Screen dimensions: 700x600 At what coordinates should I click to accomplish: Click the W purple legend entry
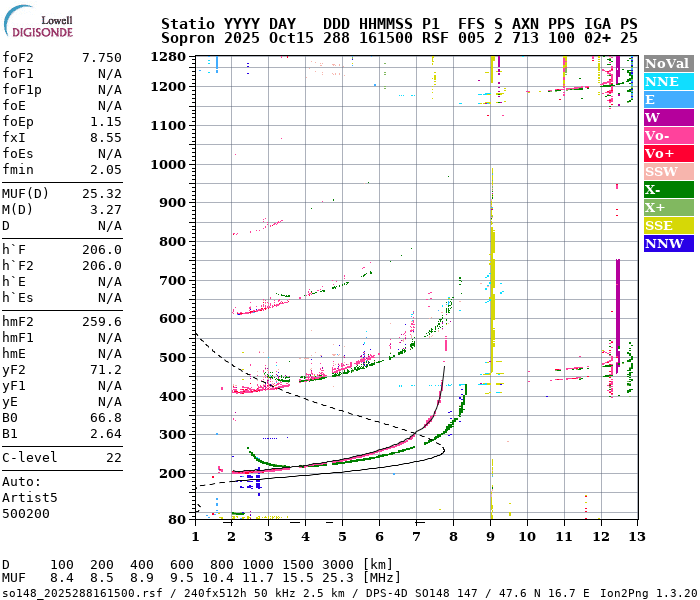tap(667, 117)
